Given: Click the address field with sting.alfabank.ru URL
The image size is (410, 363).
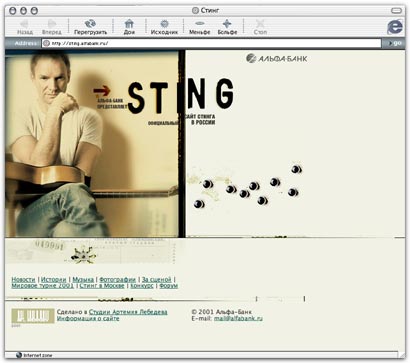Looking at the screenshot, I should [x=211, y=43].
